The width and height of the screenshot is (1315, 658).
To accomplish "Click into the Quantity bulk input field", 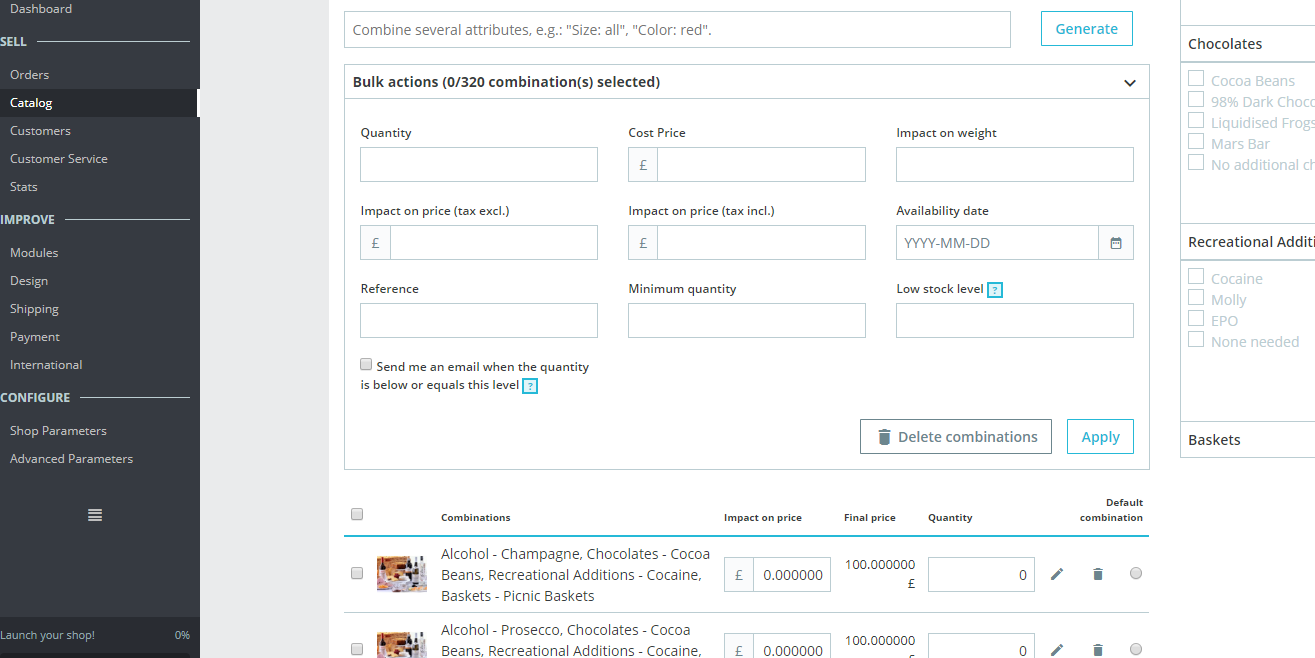I will [479, 165].
